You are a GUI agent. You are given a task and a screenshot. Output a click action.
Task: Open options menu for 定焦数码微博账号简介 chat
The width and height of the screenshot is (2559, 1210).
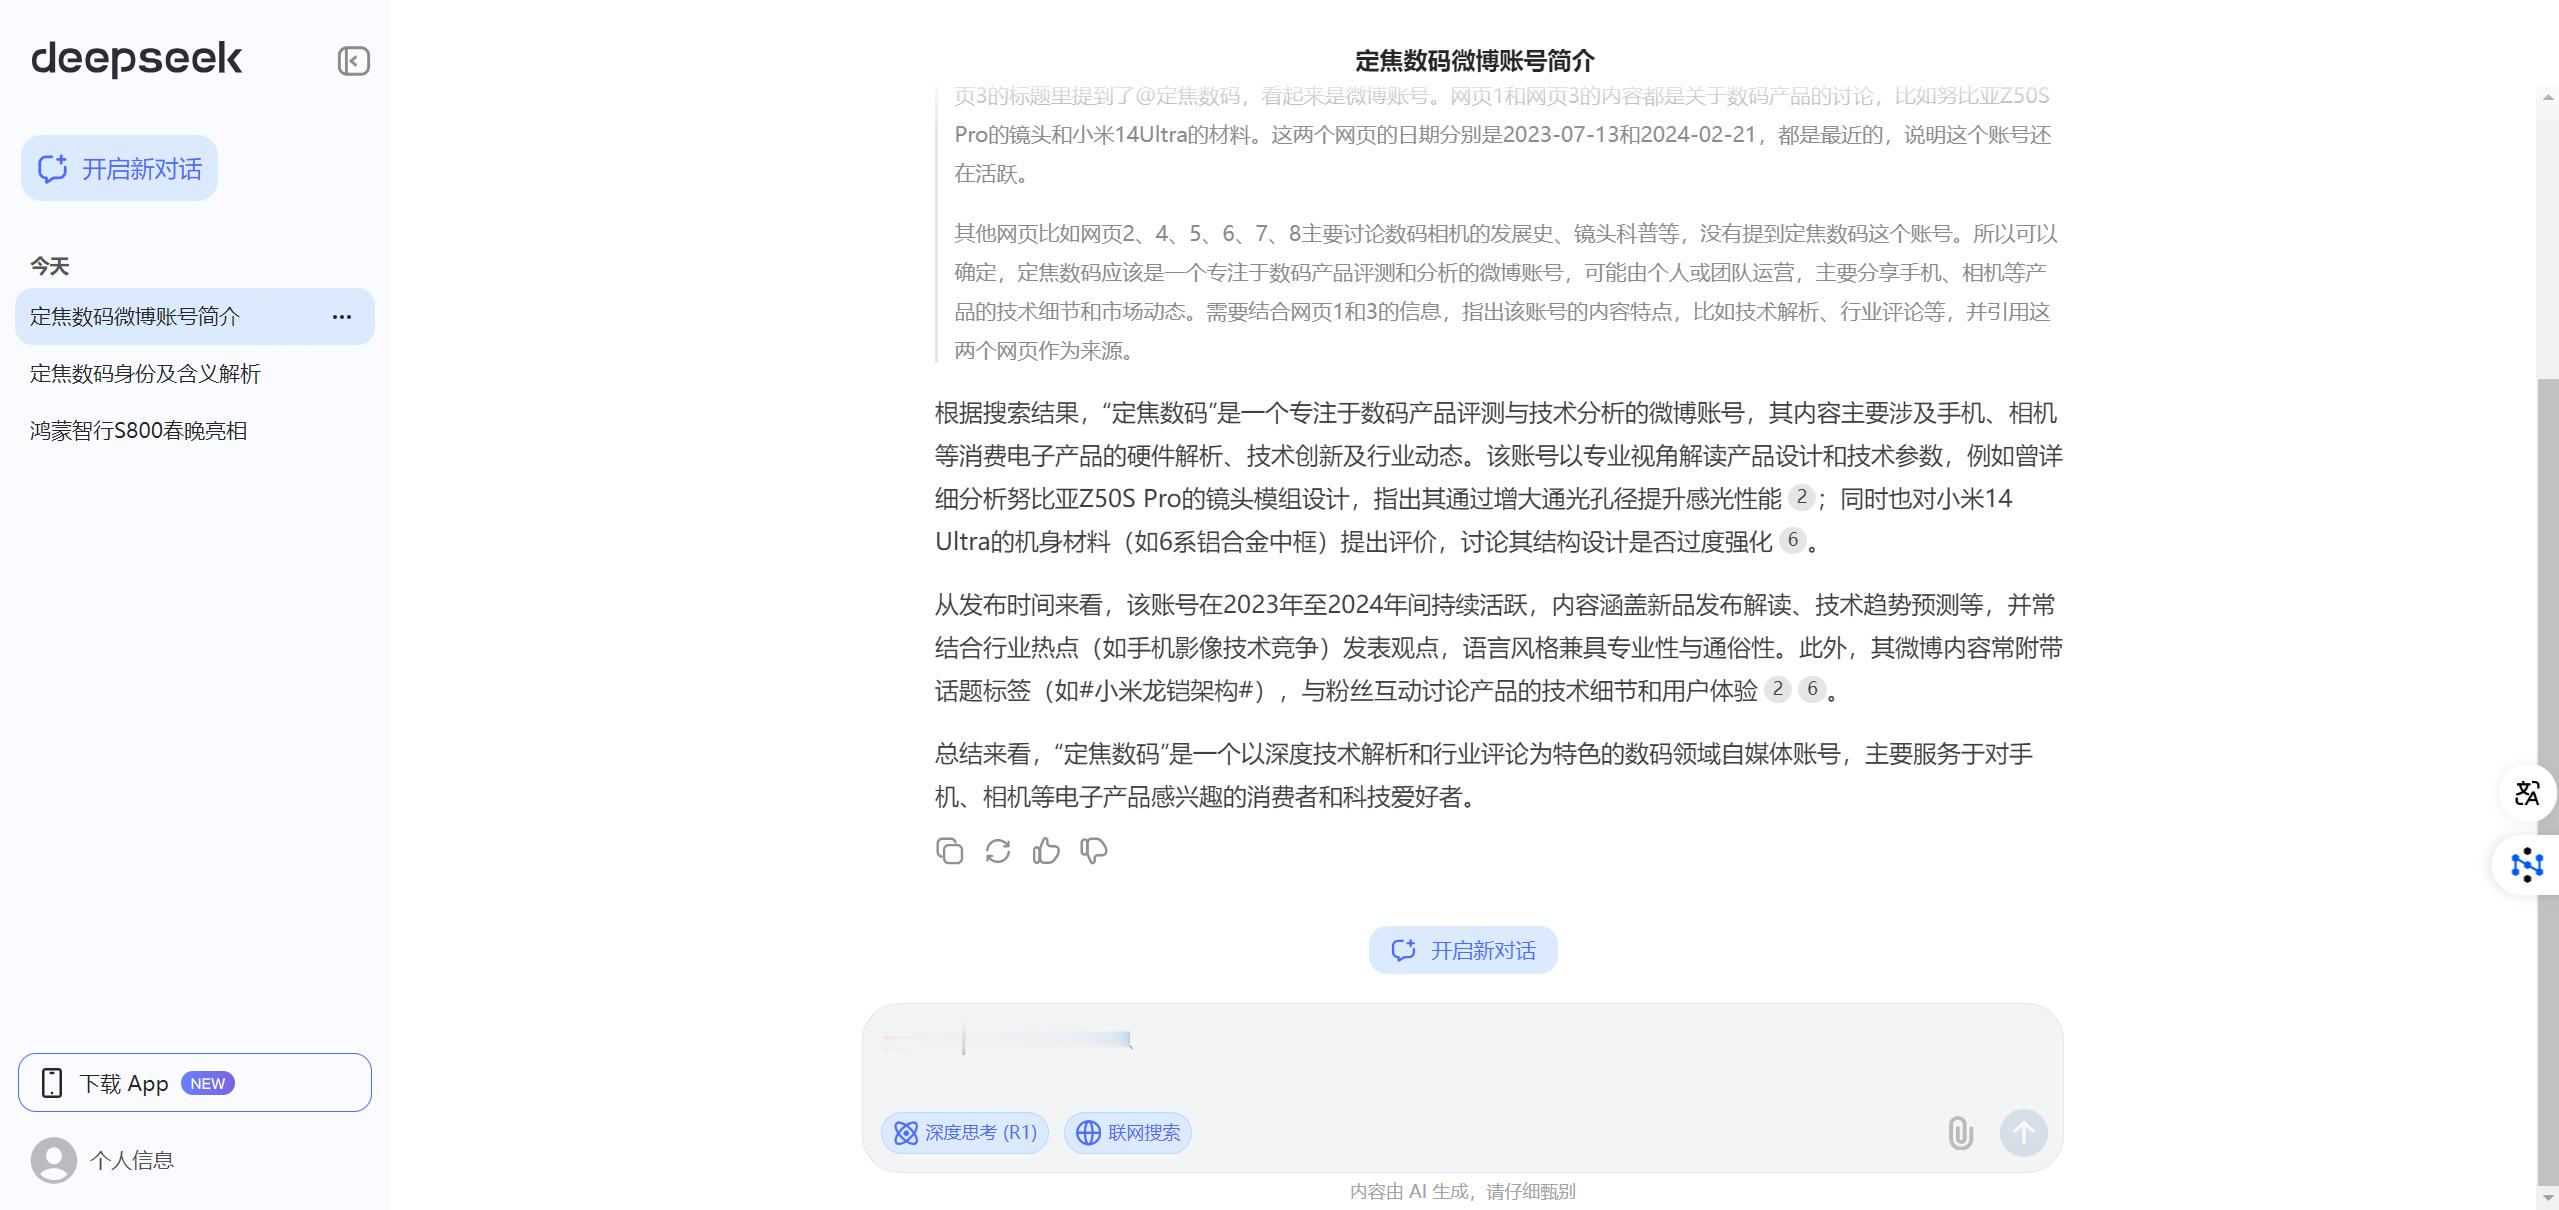click(x=342, y=317)
